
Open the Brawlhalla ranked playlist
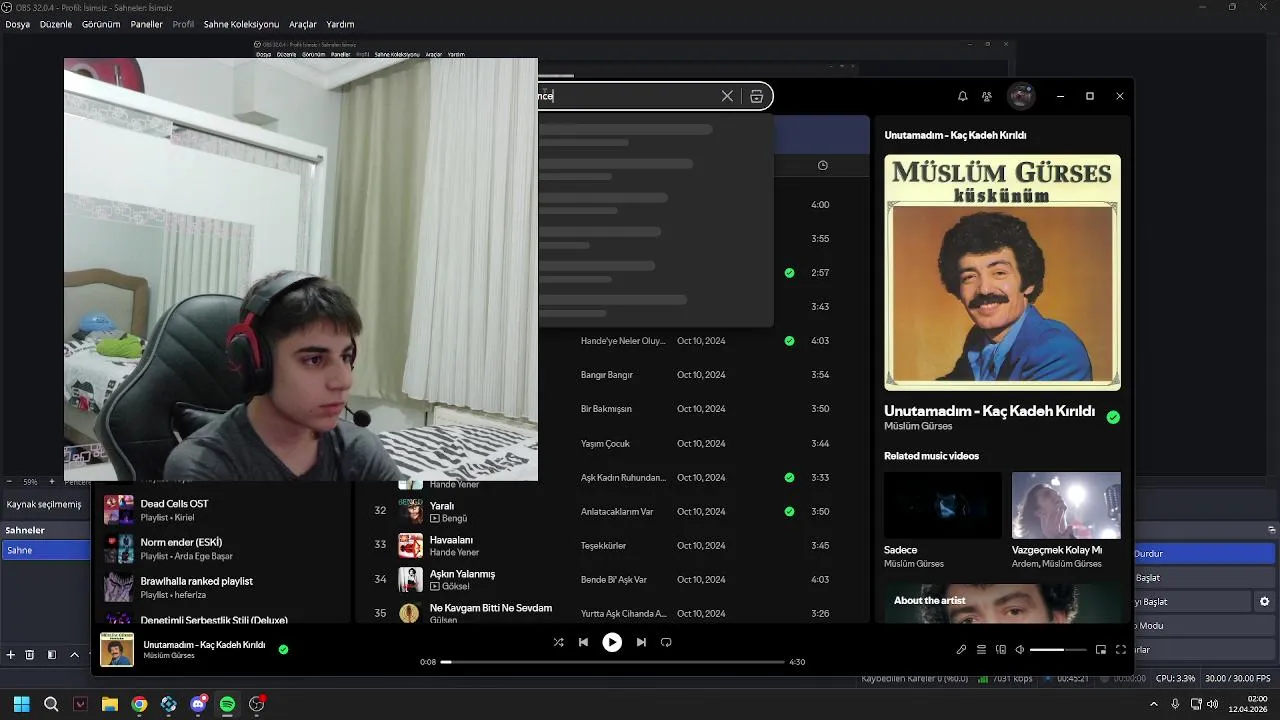tap(222, 587)
